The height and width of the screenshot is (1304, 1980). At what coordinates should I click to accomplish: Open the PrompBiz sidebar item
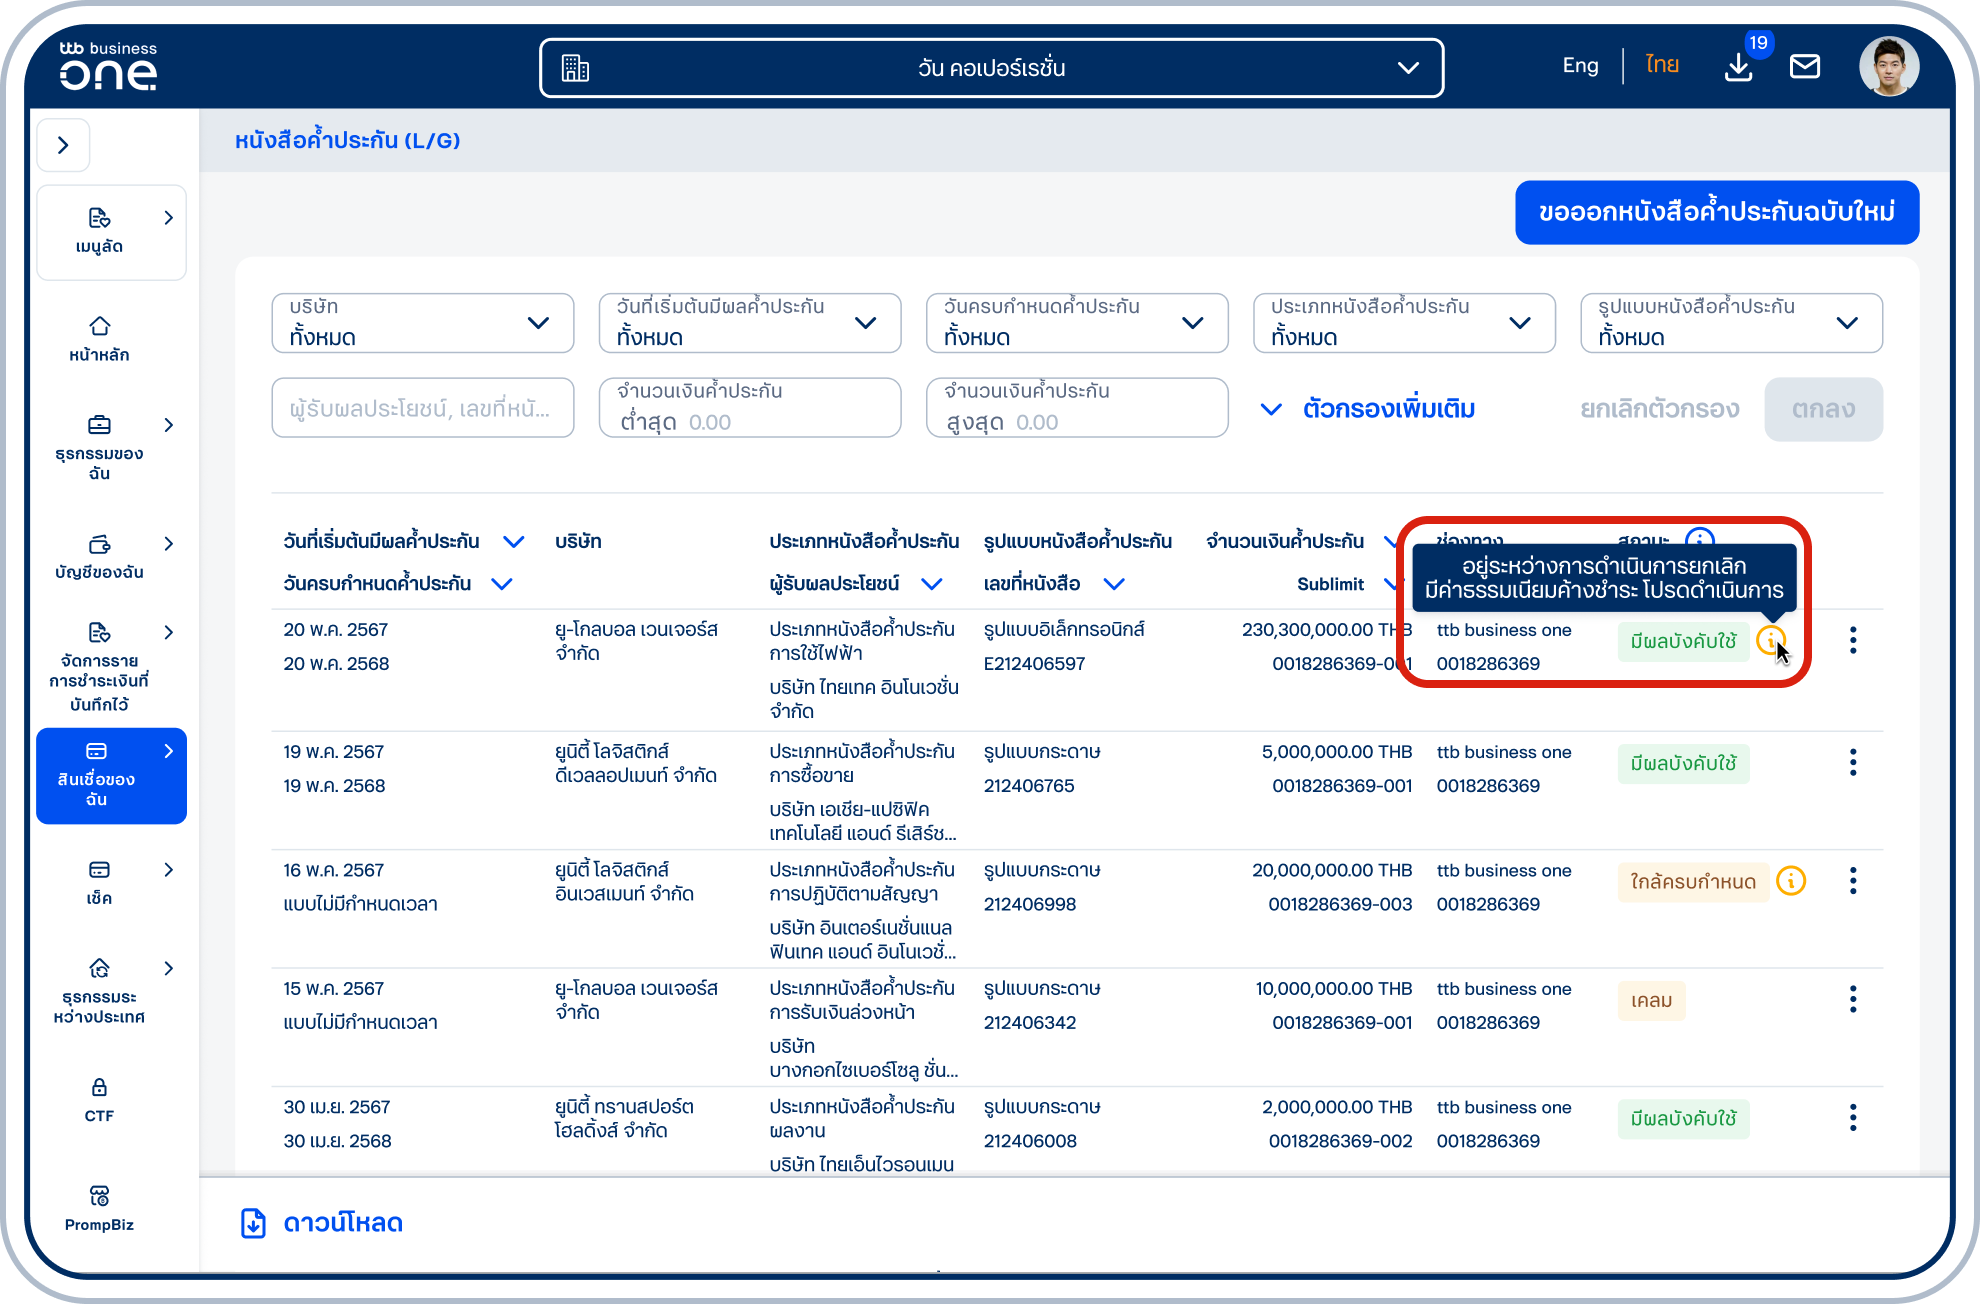pos(99,1208)
